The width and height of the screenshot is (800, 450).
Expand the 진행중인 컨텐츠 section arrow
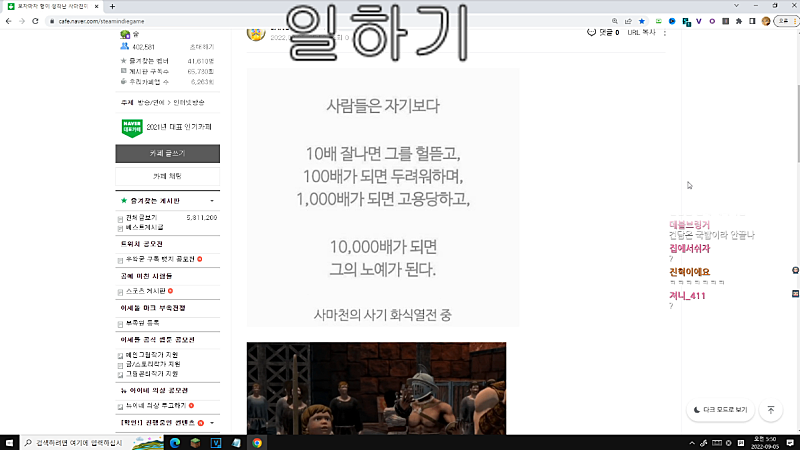pyautogui.click(x=212, y=423)
